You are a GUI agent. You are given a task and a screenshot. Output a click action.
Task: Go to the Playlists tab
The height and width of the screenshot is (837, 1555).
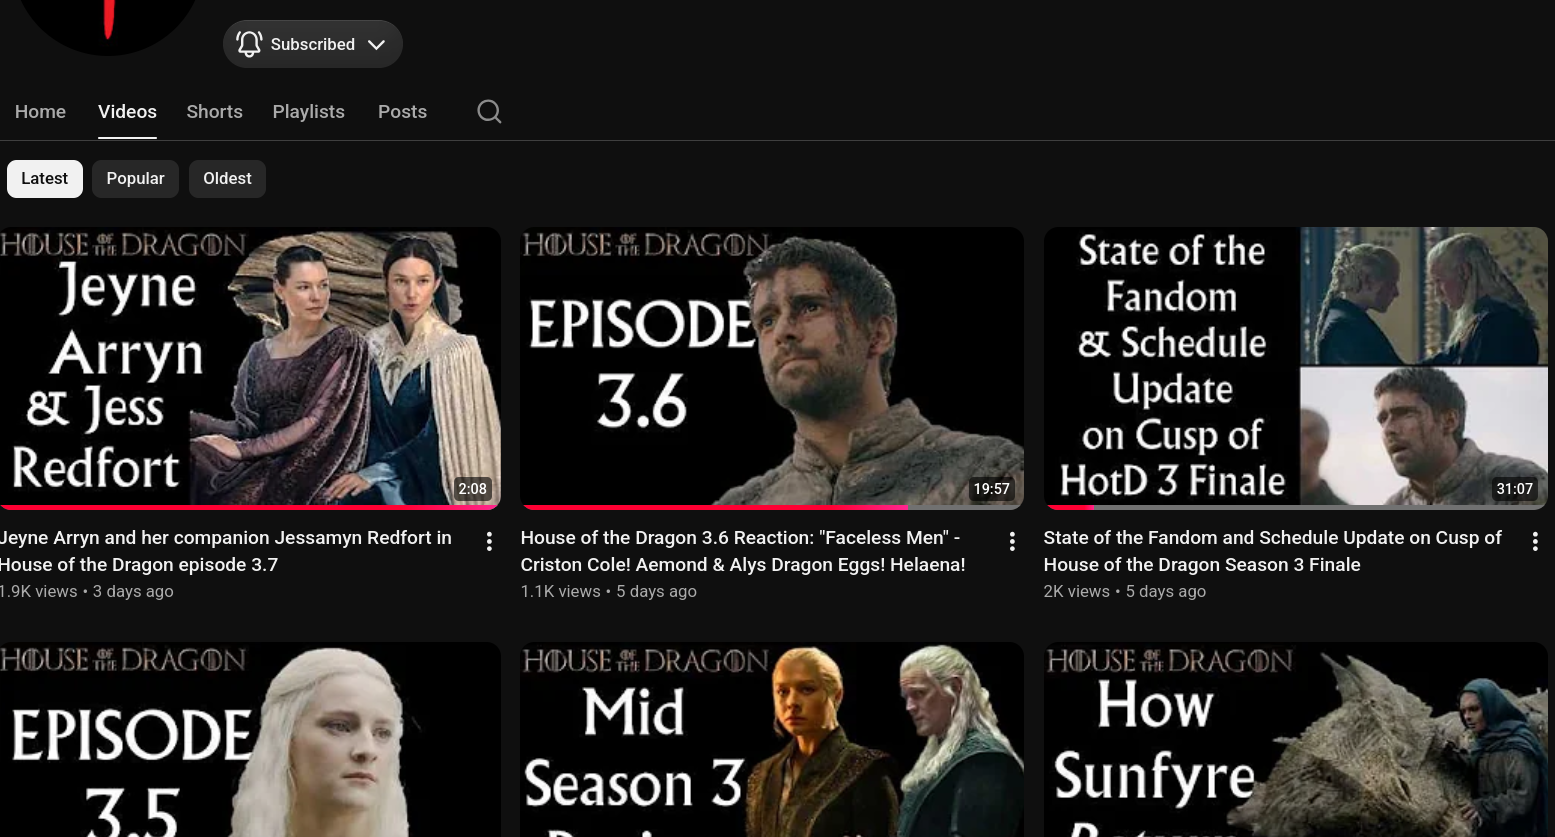tap(308, 112)
